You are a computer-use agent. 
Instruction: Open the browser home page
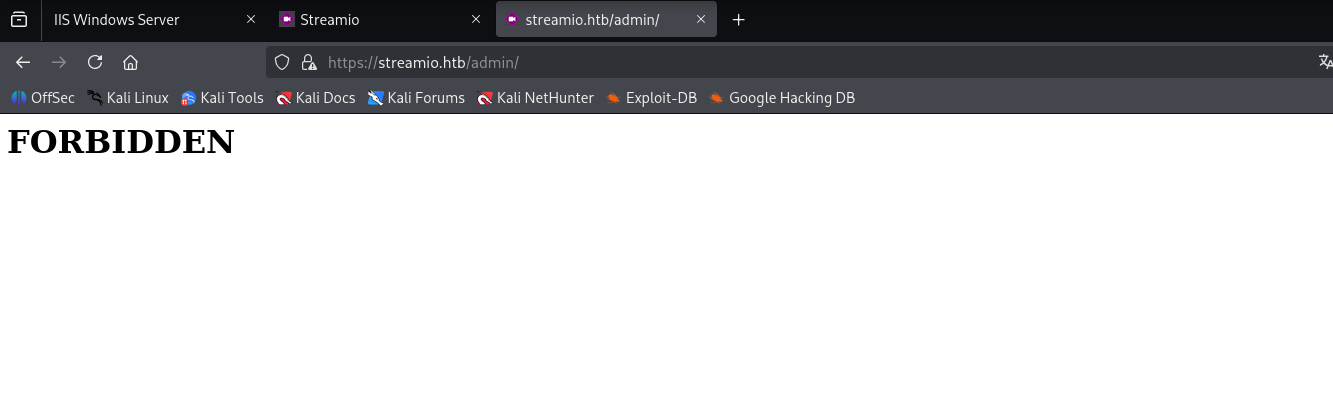click(x=130, y=62)
